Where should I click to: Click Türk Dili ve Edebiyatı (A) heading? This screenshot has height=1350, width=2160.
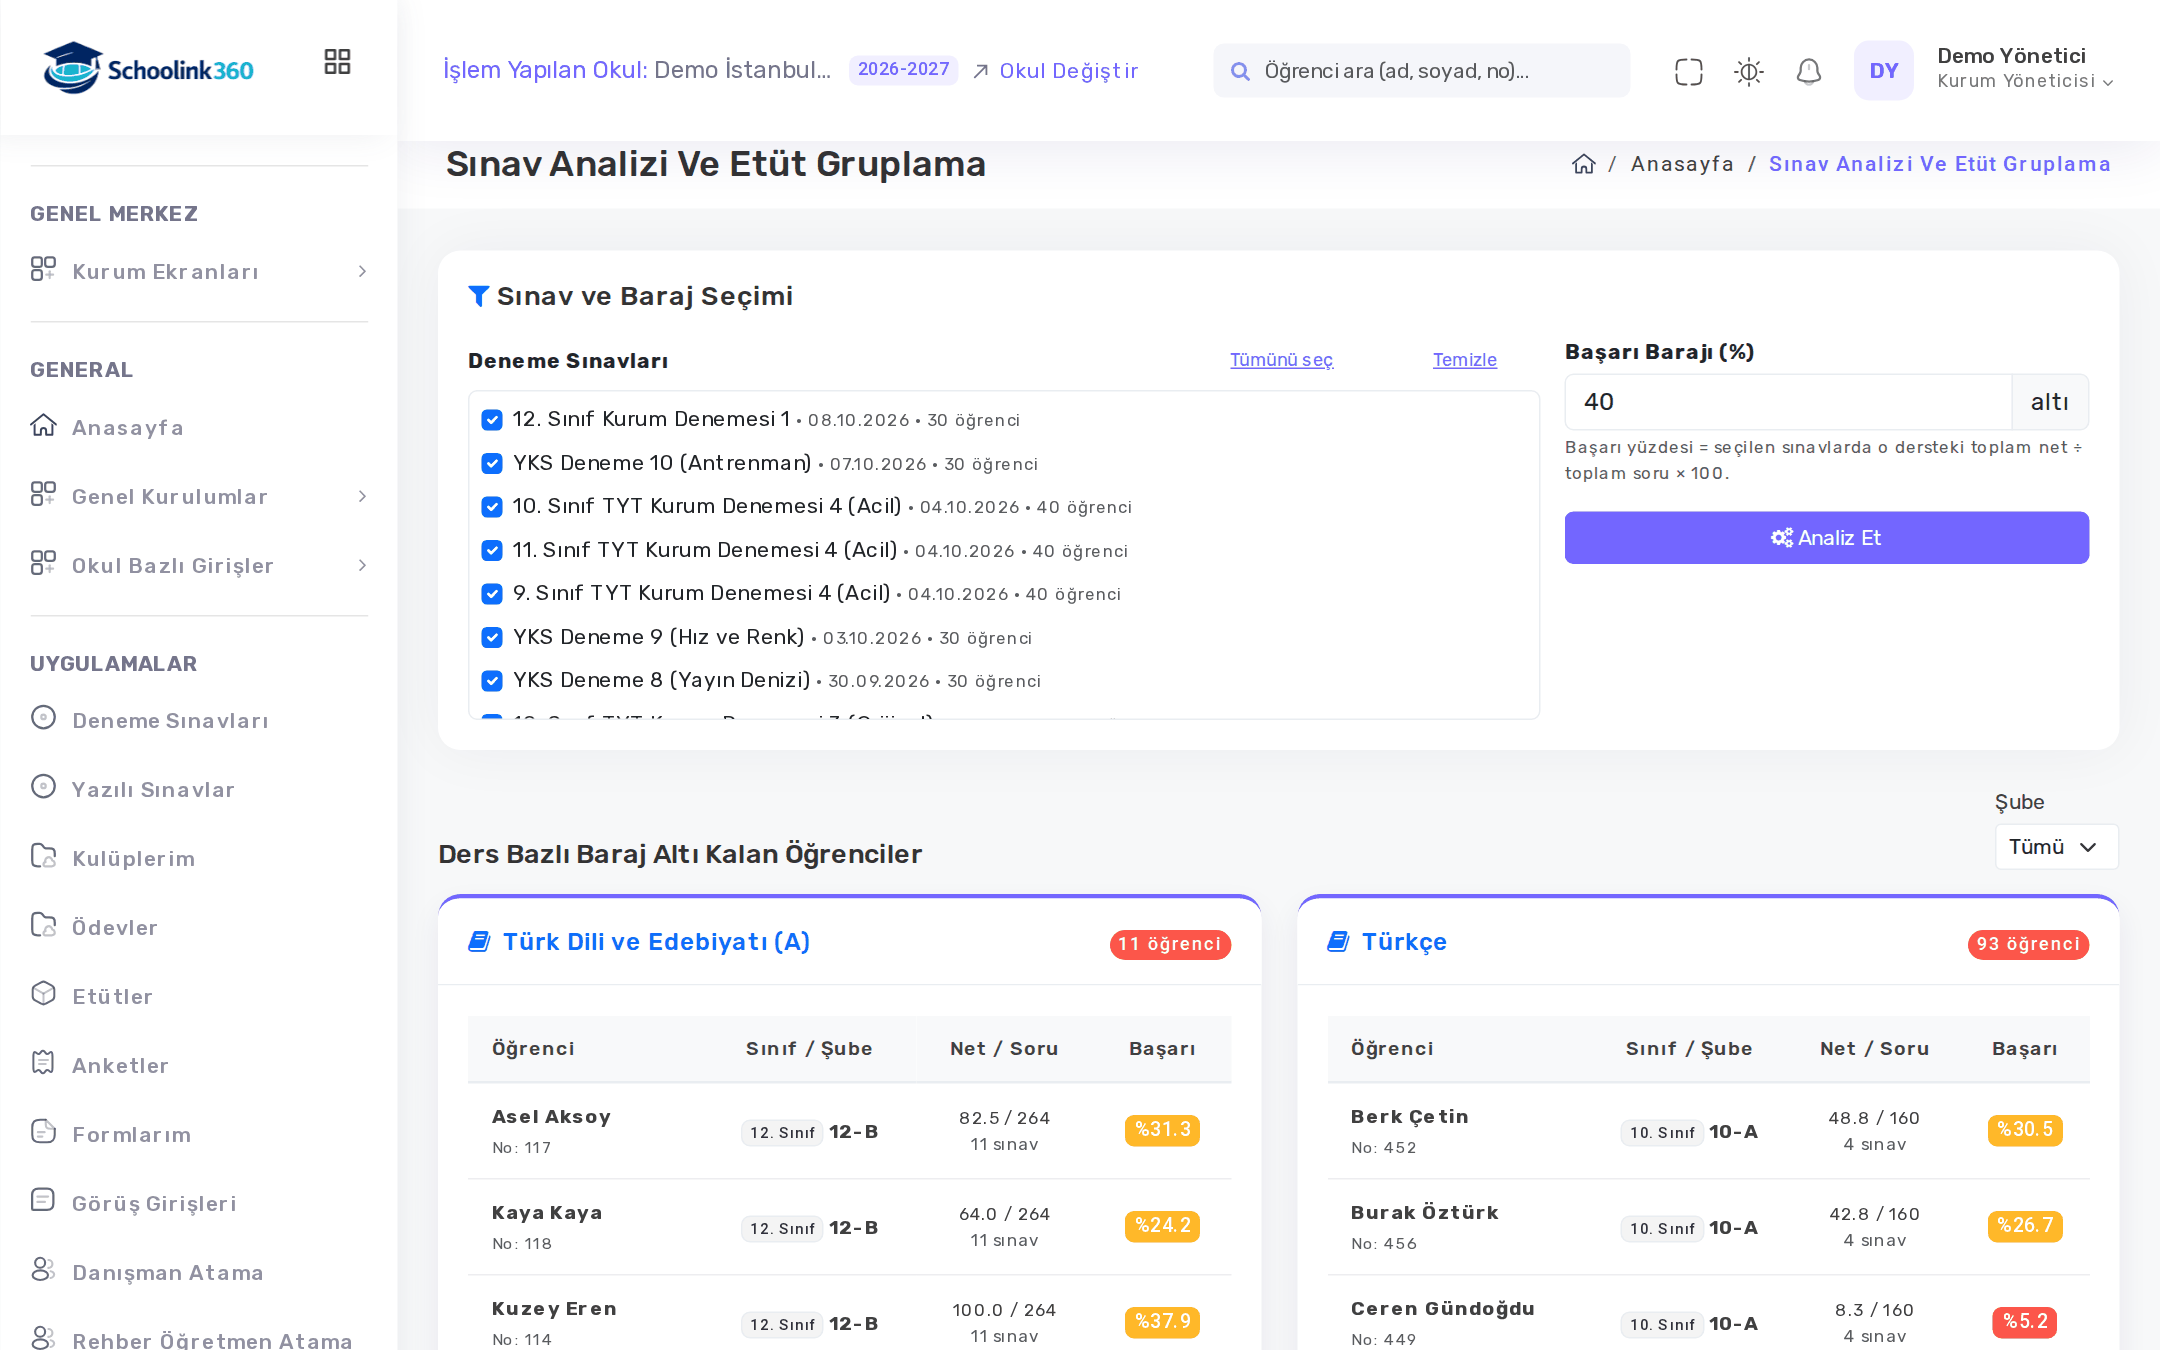(x=656, y=942)
